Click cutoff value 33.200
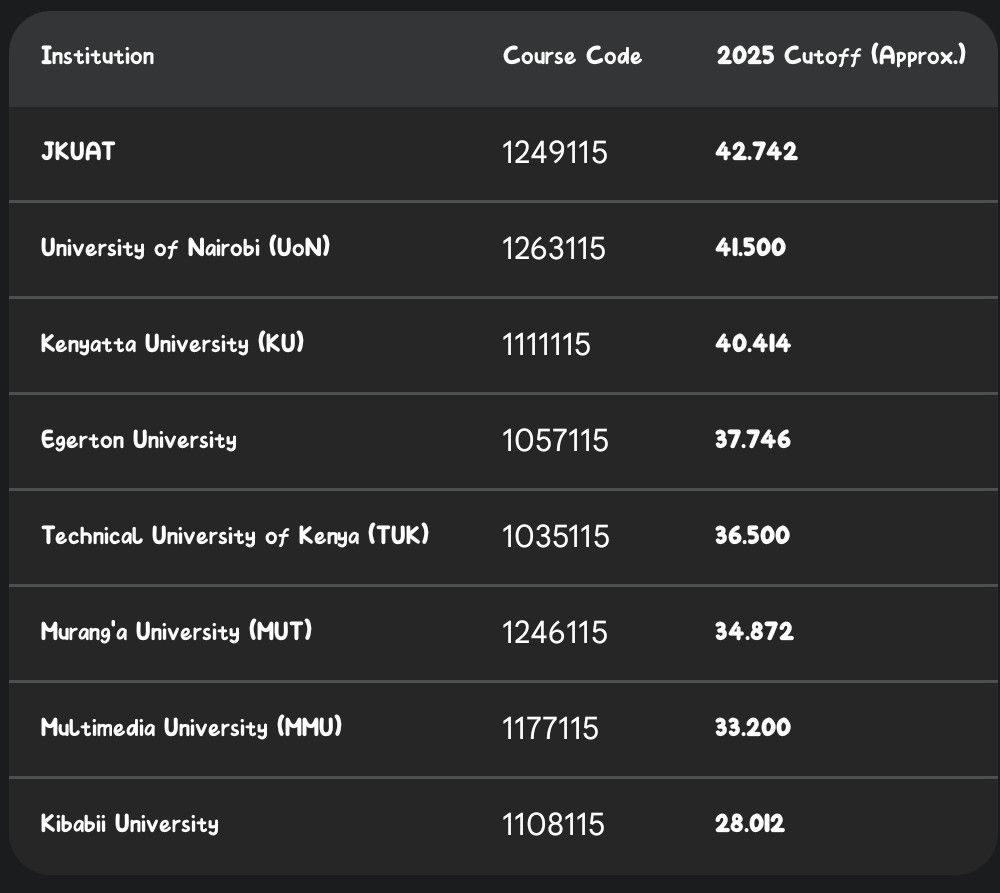1000x893 pixels. tap(753, 727)
